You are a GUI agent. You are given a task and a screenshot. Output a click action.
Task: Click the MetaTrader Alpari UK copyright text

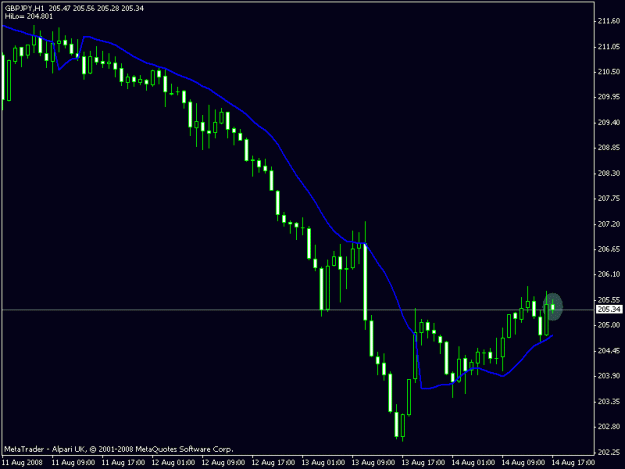click(118, 449)
